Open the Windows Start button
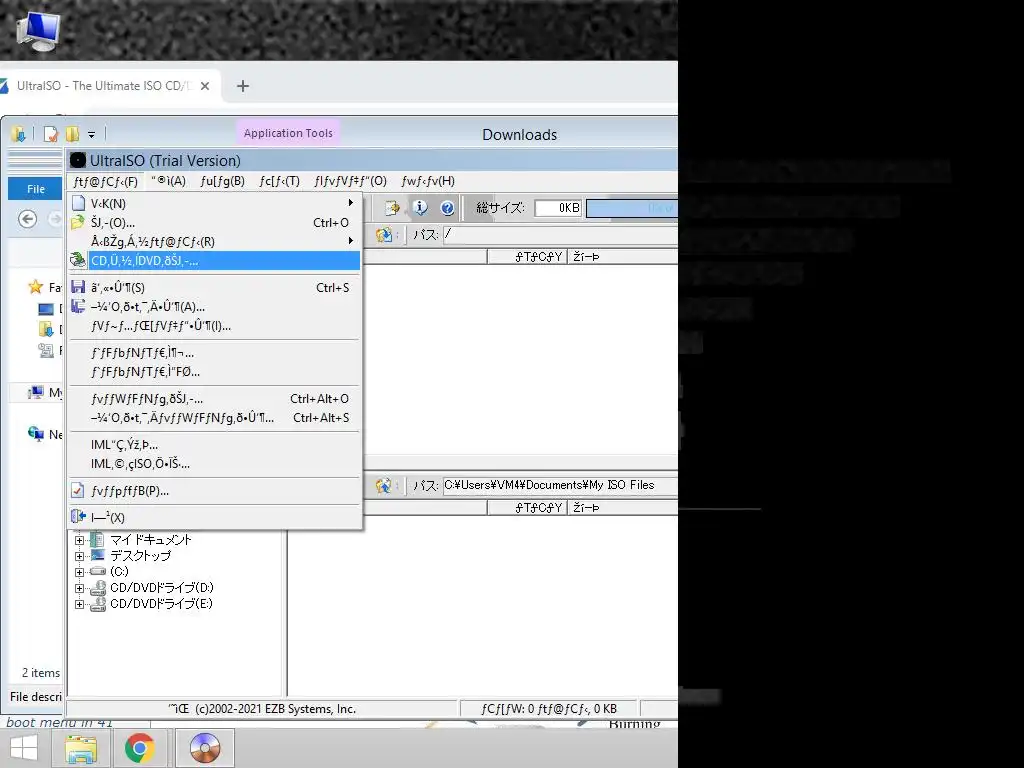The image size is (1024, 768). point(24,748)
